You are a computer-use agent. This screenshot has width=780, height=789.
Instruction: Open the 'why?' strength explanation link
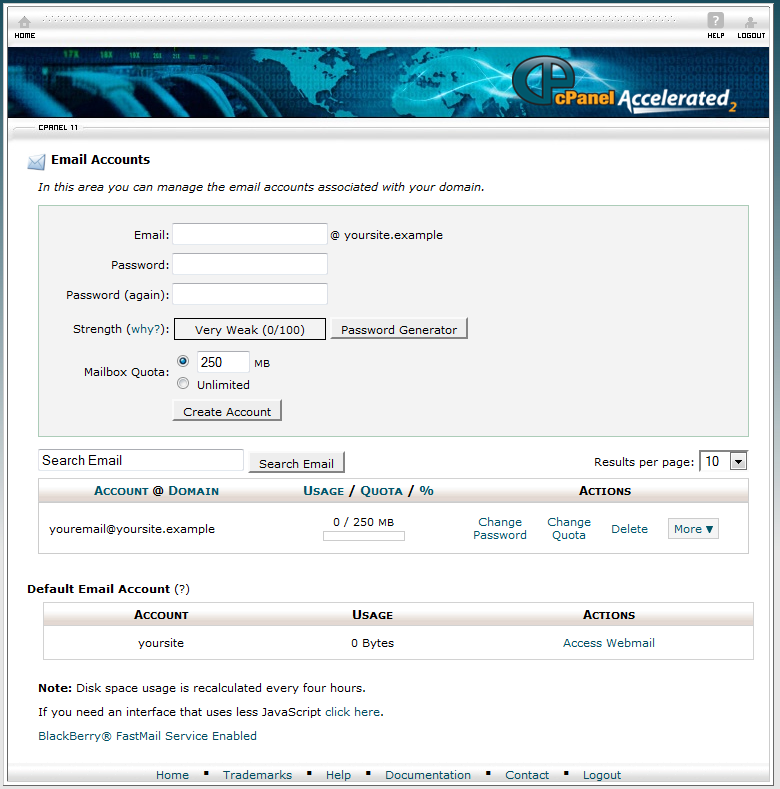146,329
